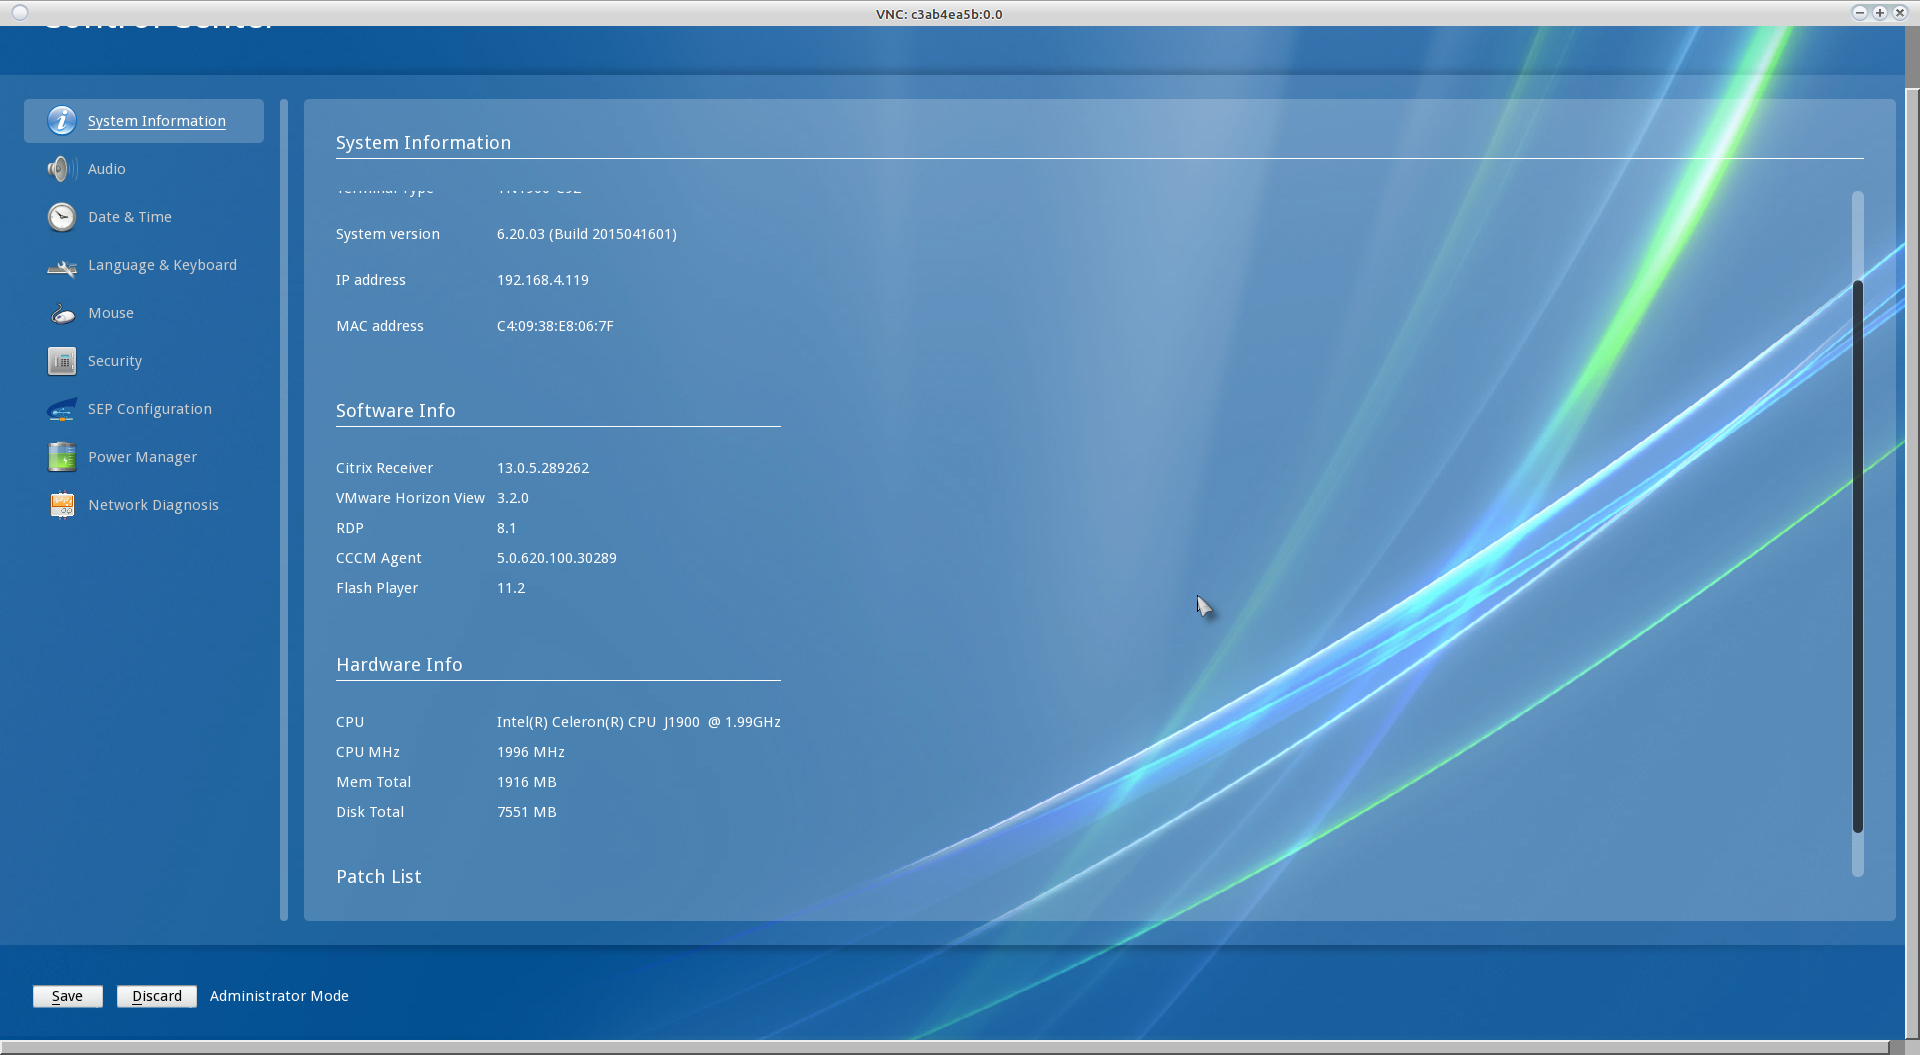Click the Disk Total value 7551 MB

click(x=527, y=812)
